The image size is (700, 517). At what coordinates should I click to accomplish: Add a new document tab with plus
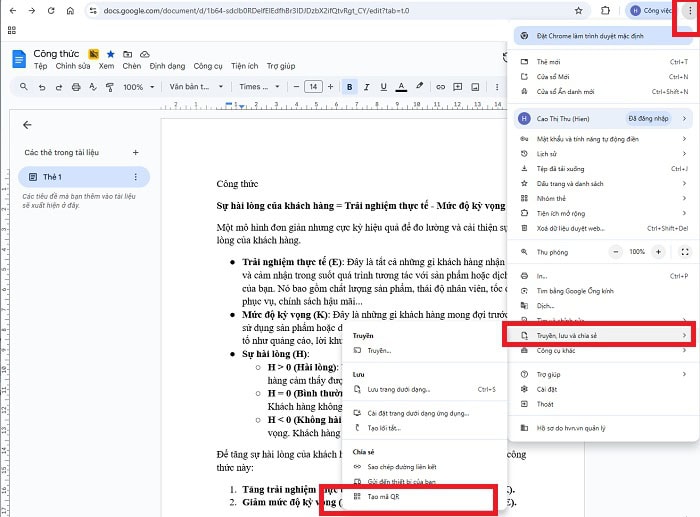(x=136, y=153)
